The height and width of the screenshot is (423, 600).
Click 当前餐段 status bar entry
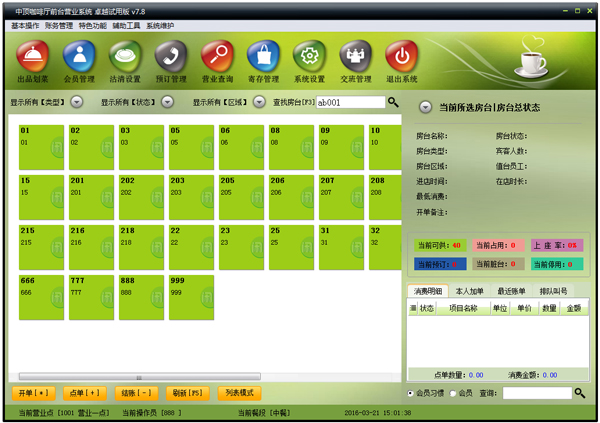coord(264,413)
